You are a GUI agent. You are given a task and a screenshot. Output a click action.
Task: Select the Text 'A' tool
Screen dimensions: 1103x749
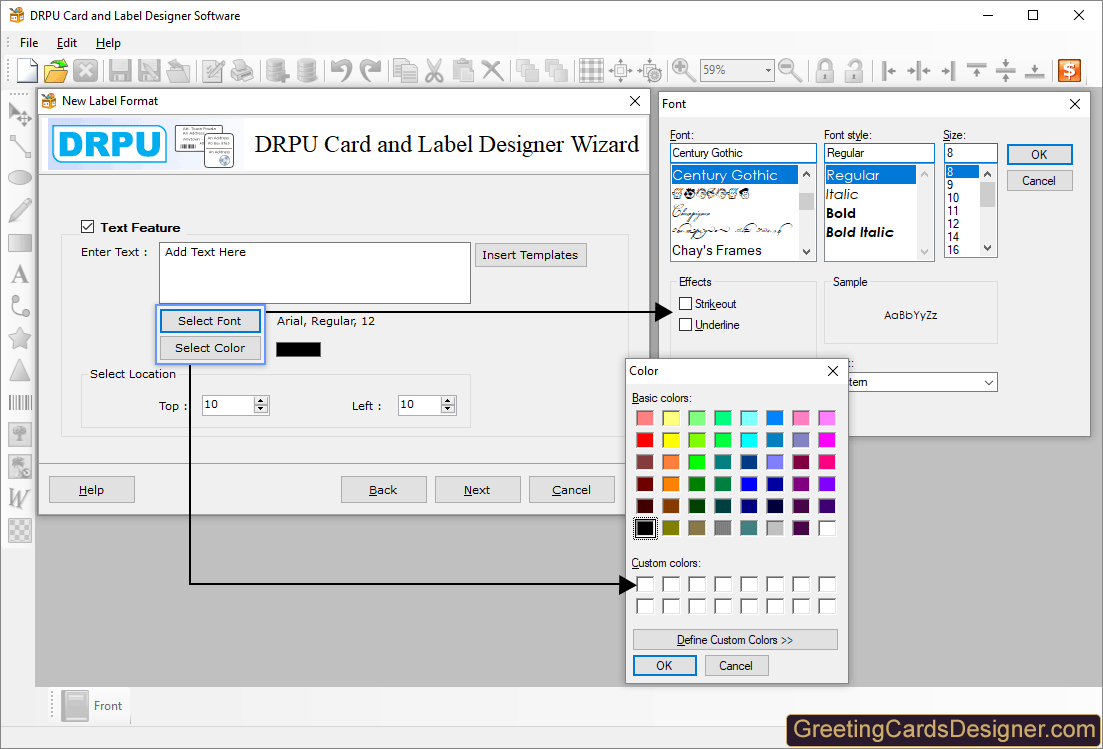[20, 274]
